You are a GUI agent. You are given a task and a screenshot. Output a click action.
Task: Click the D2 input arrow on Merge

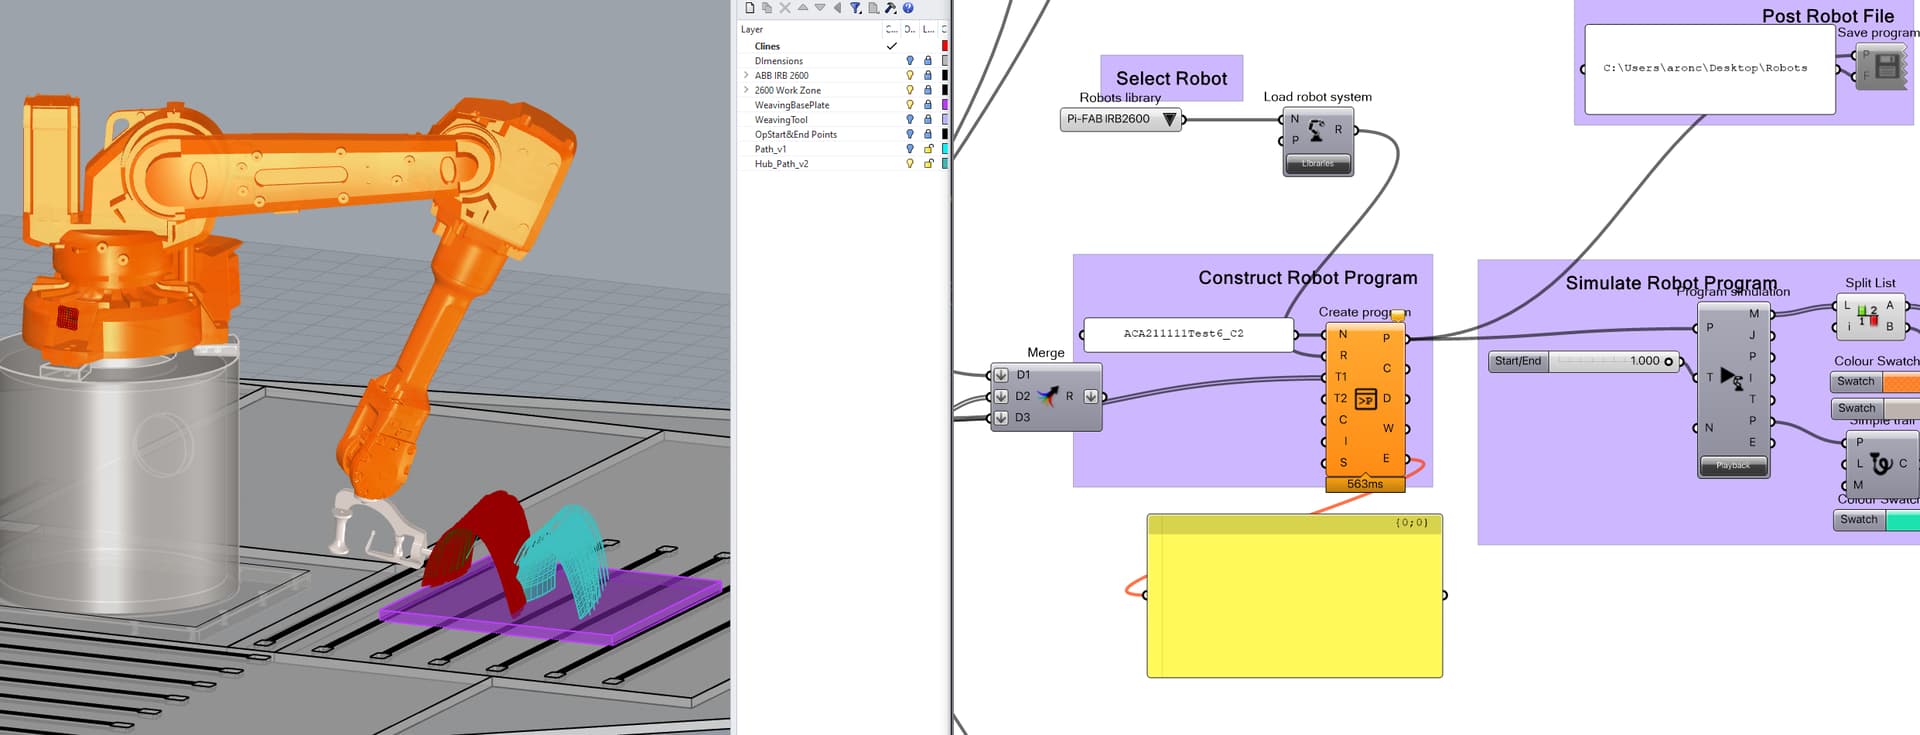point(1001,397)
